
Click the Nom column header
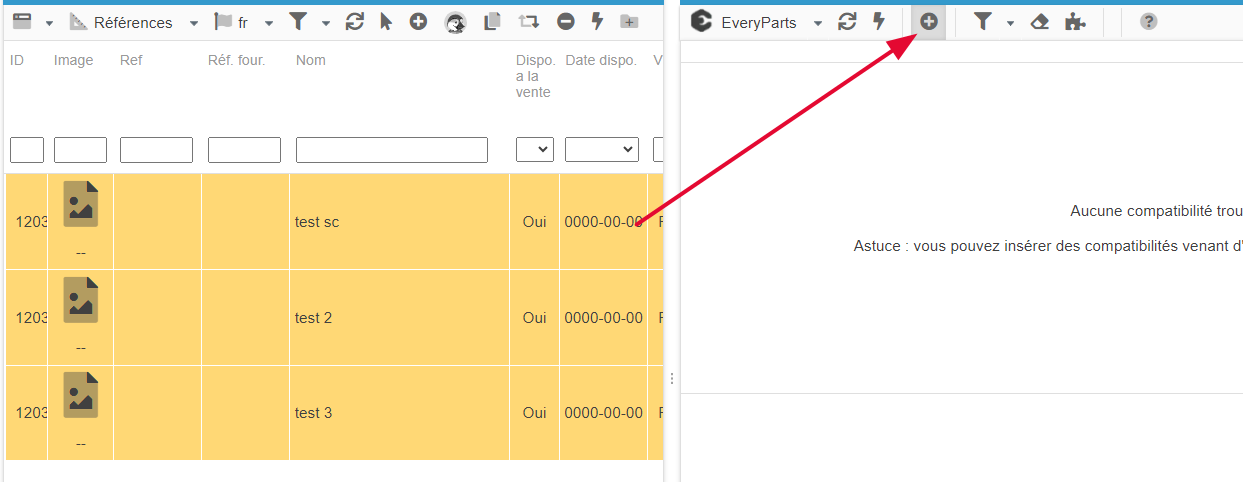[310, 60]
